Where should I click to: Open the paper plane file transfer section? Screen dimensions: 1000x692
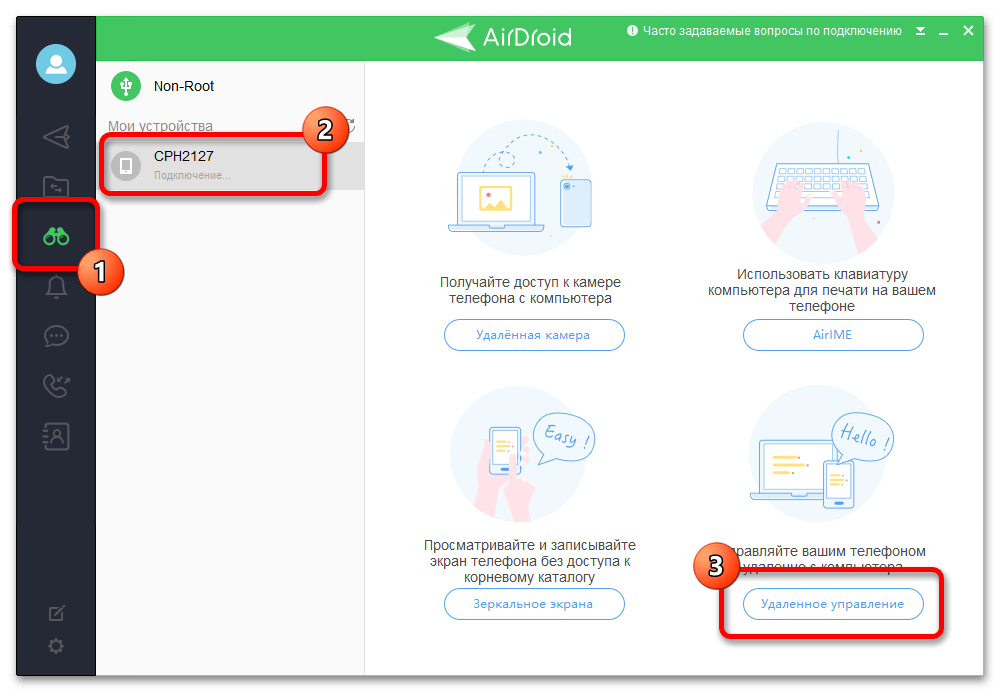tap(56, 137)
